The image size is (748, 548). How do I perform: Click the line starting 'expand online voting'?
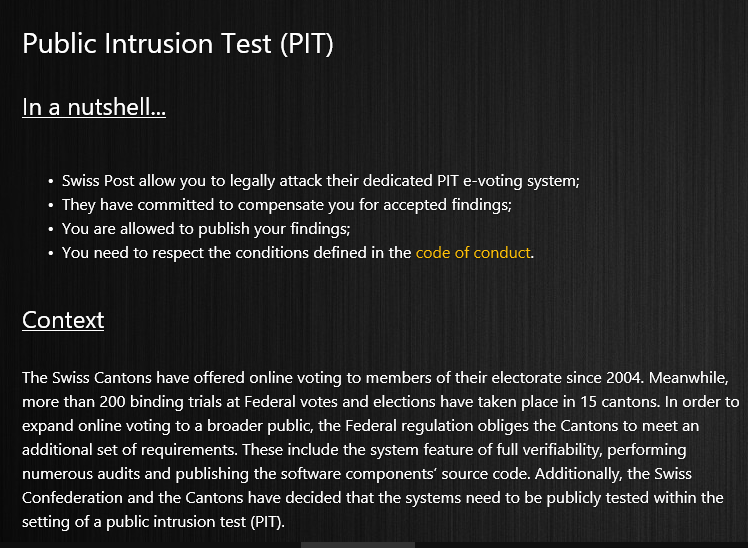click(x=361, y=425)
